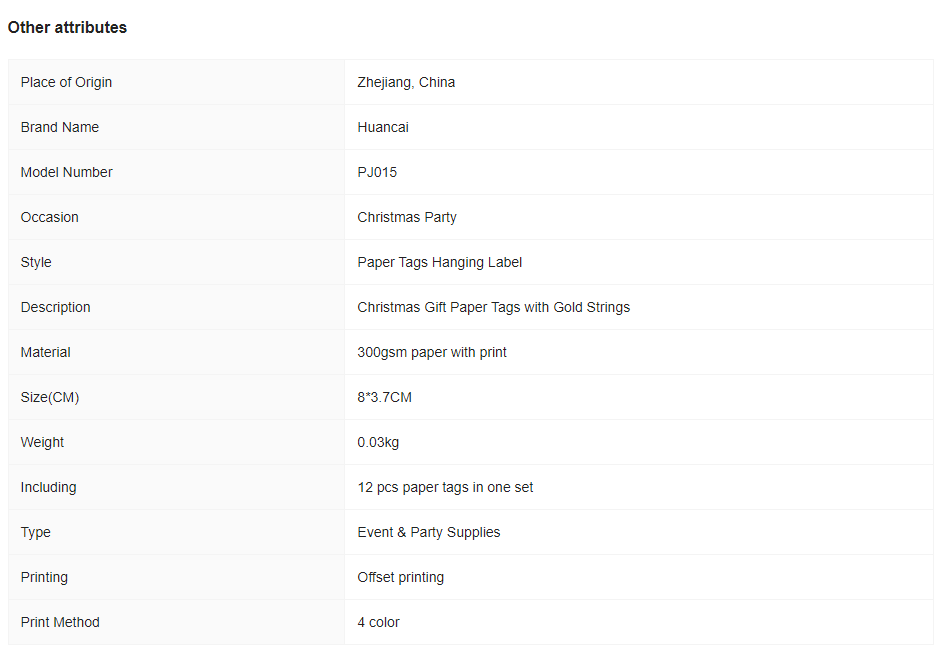Click Paper Tags Hanging Label text
Viewport: 946px width, 655px height.
pos(439,262)
